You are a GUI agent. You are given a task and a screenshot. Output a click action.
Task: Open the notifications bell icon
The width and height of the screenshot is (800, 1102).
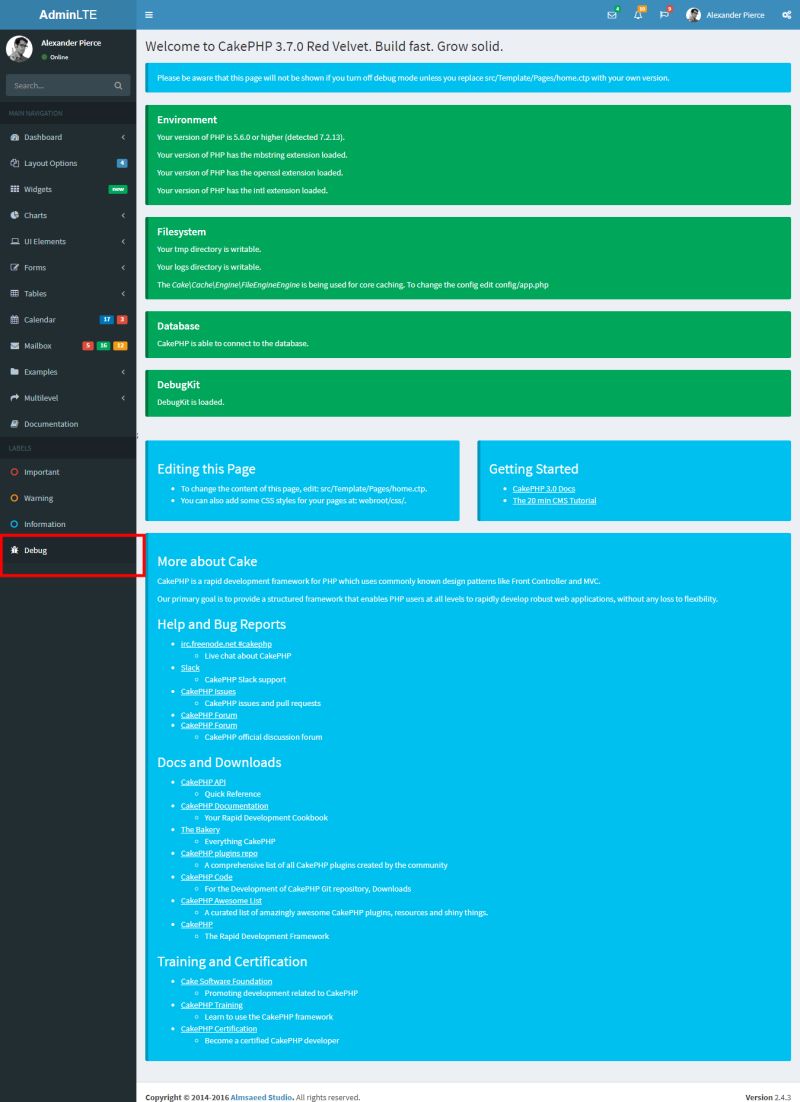pyautogui.click(x=638, y=15)
